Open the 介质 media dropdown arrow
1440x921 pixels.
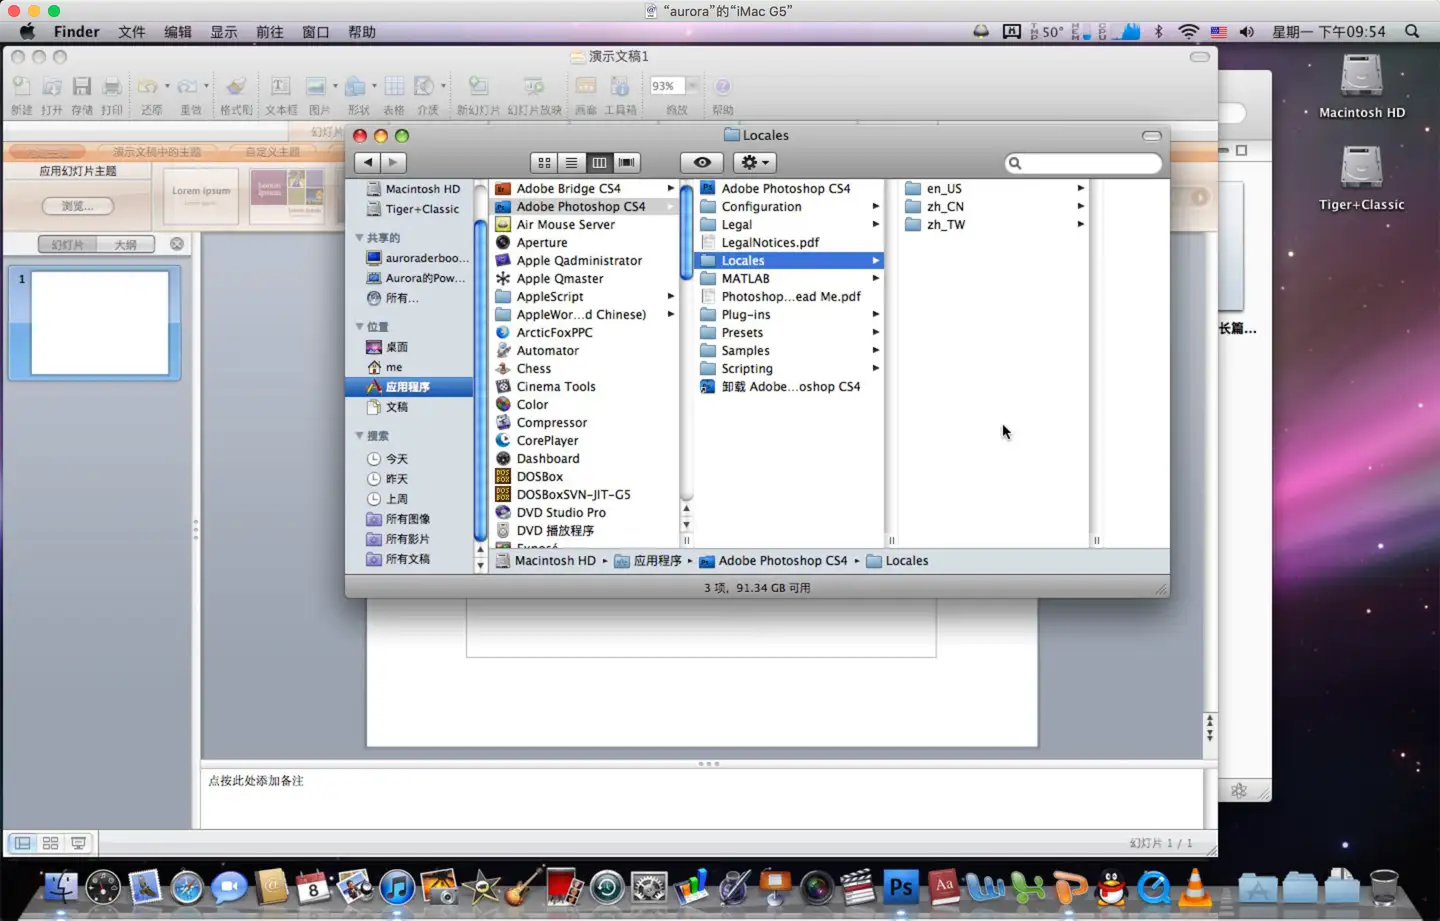[443, 86]
